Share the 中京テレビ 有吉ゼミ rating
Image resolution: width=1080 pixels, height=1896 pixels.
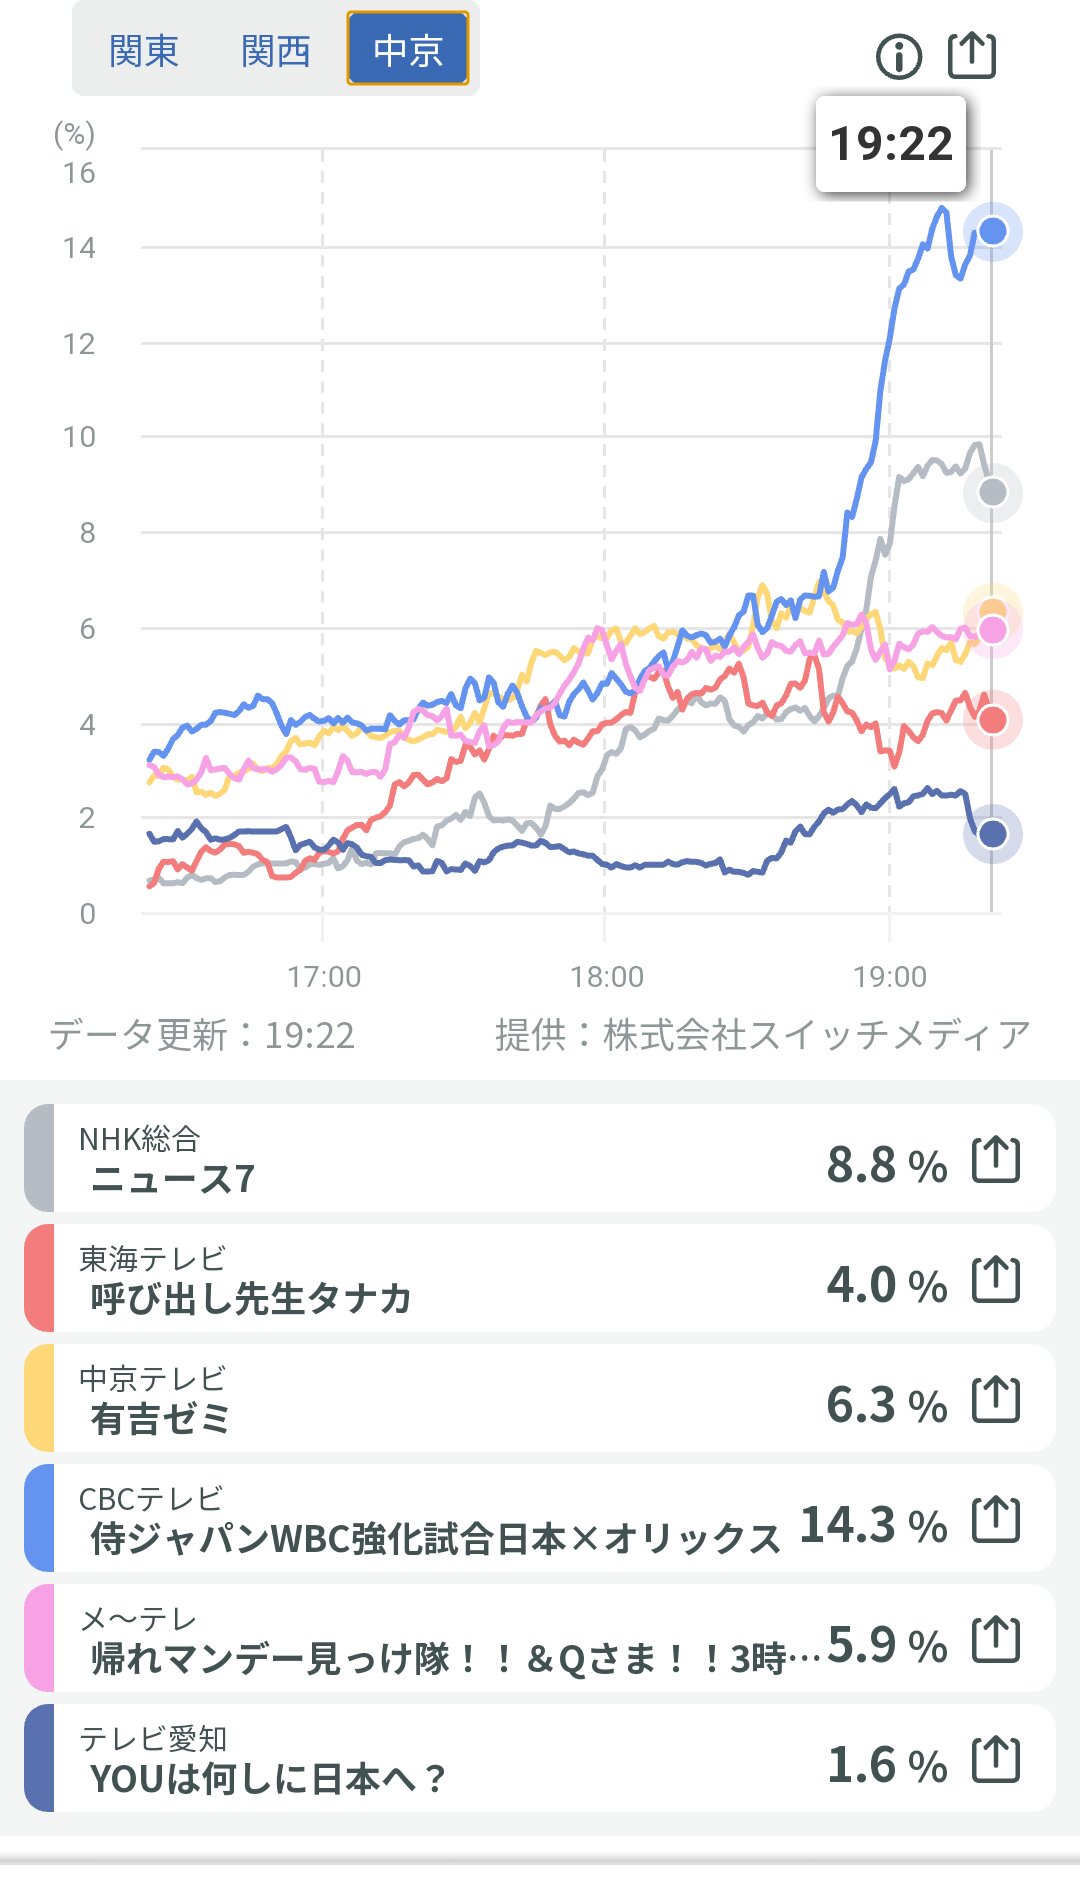996,1400
